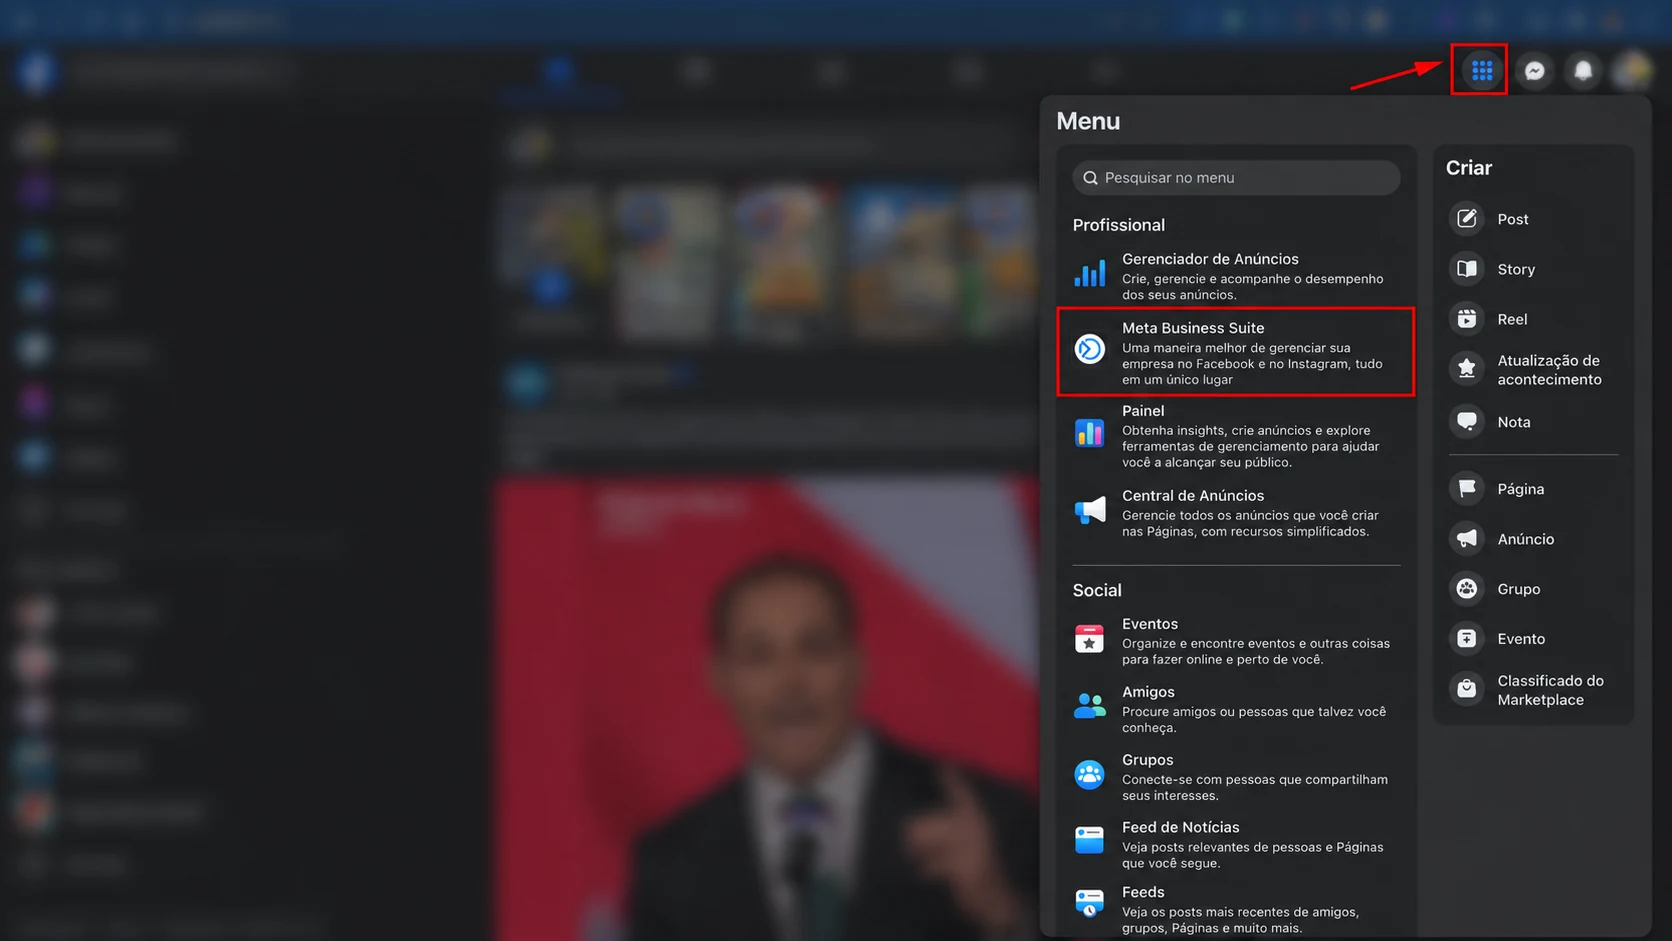Open Feed de Notícias title

tap(1180, 828)
